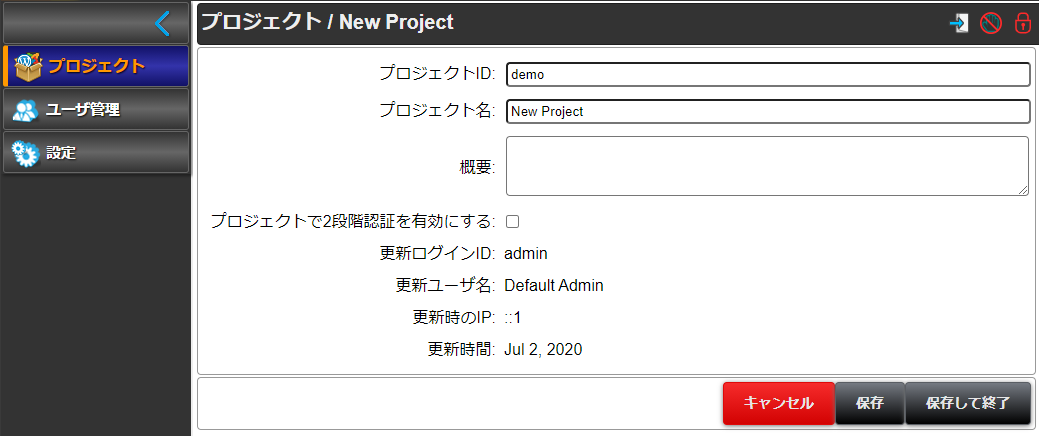Click the ユーザ管理 people icon

25,110
